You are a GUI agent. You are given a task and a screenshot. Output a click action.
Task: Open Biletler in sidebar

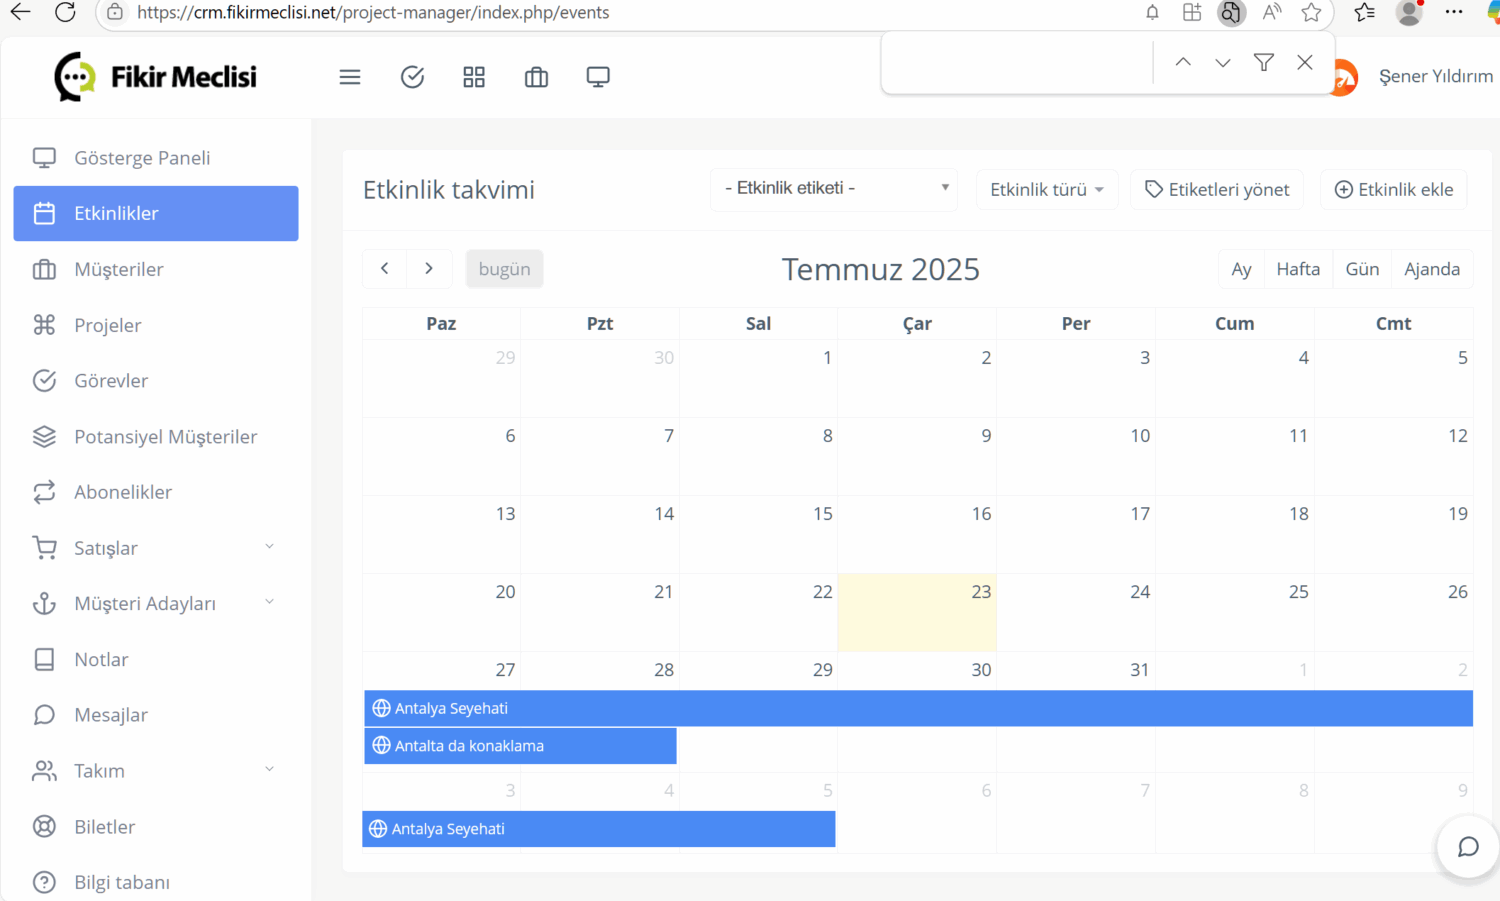point(156,827)
